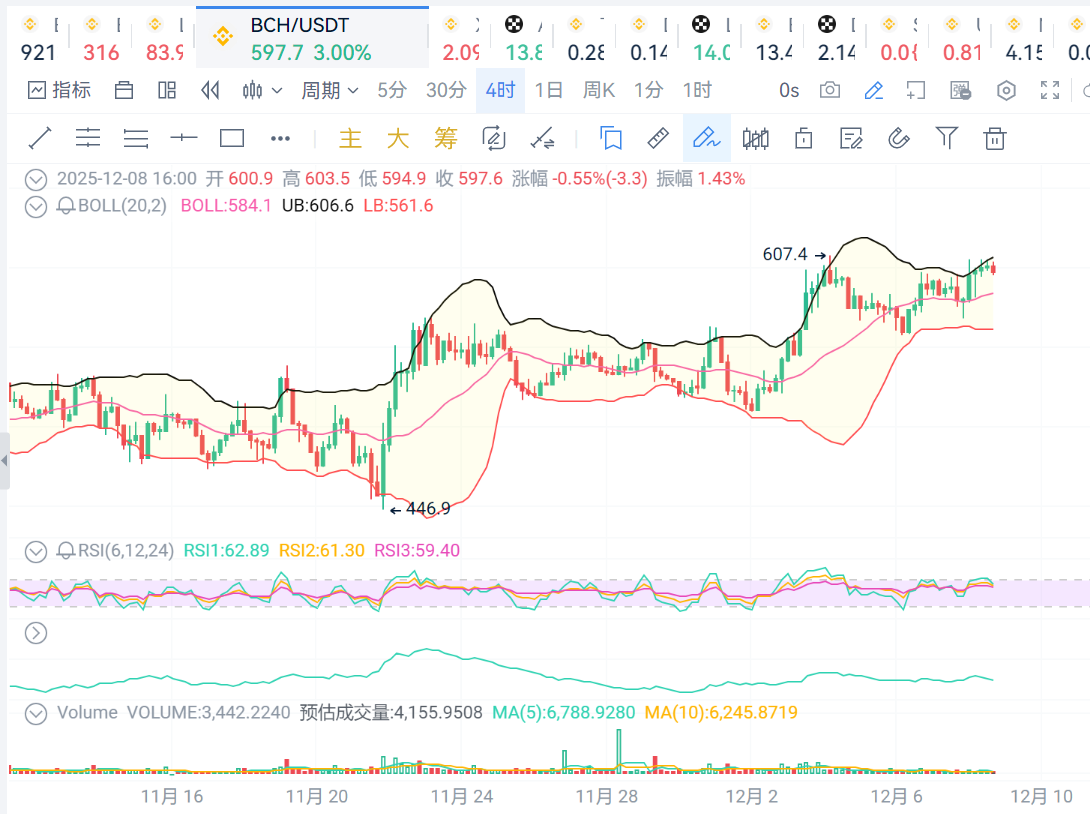Open the candlestick chart type dropdown
The height and width of the screenshot is (814, 1090).
coord(262,90)
